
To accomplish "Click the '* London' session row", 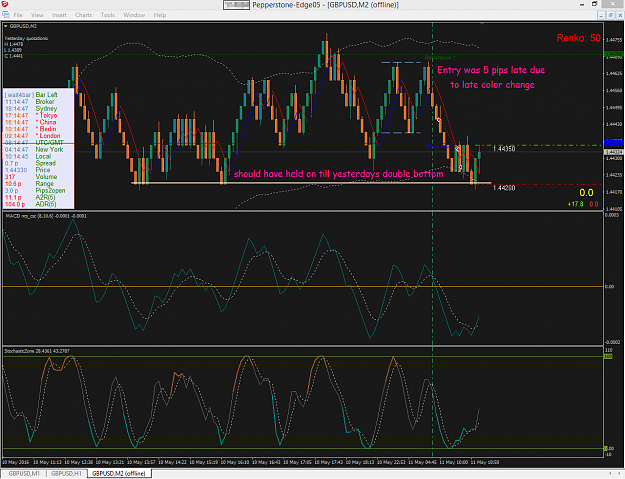I will [x=33, y=135].
